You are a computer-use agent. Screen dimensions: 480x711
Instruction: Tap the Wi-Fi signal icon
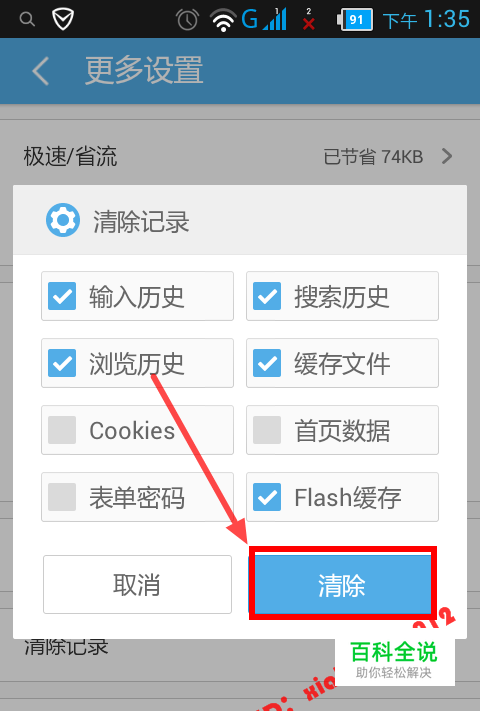point(223,21)
